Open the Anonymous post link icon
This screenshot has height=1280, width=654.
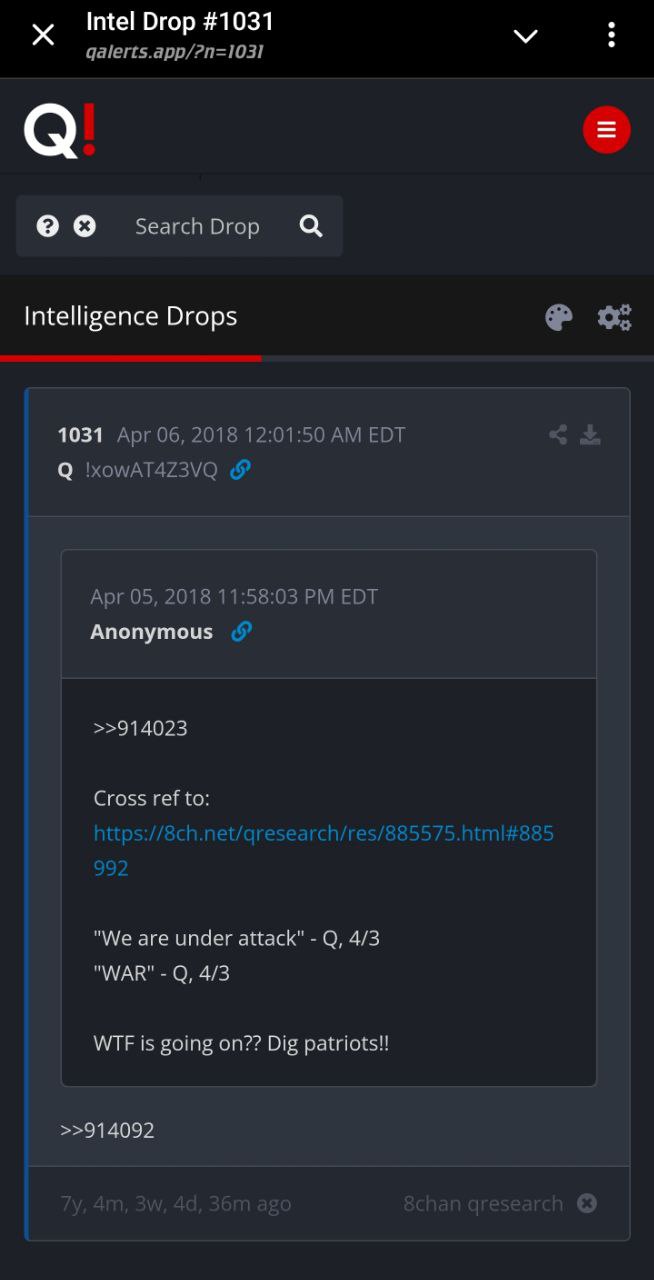(x=241, y=632)
